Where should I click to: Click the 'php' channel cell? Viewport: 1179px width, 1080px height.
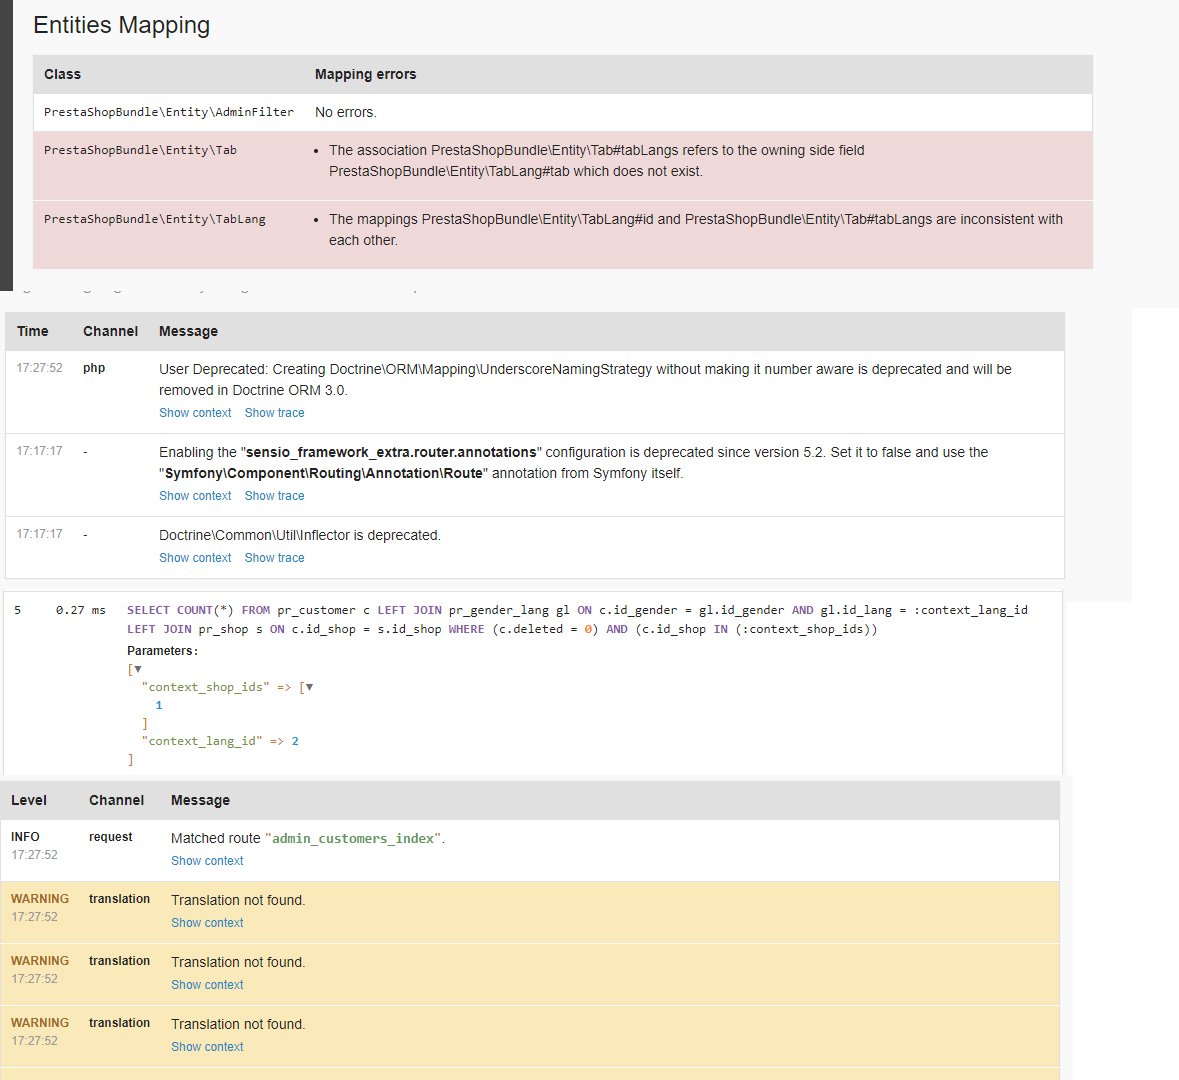click(x=94, y=368)
